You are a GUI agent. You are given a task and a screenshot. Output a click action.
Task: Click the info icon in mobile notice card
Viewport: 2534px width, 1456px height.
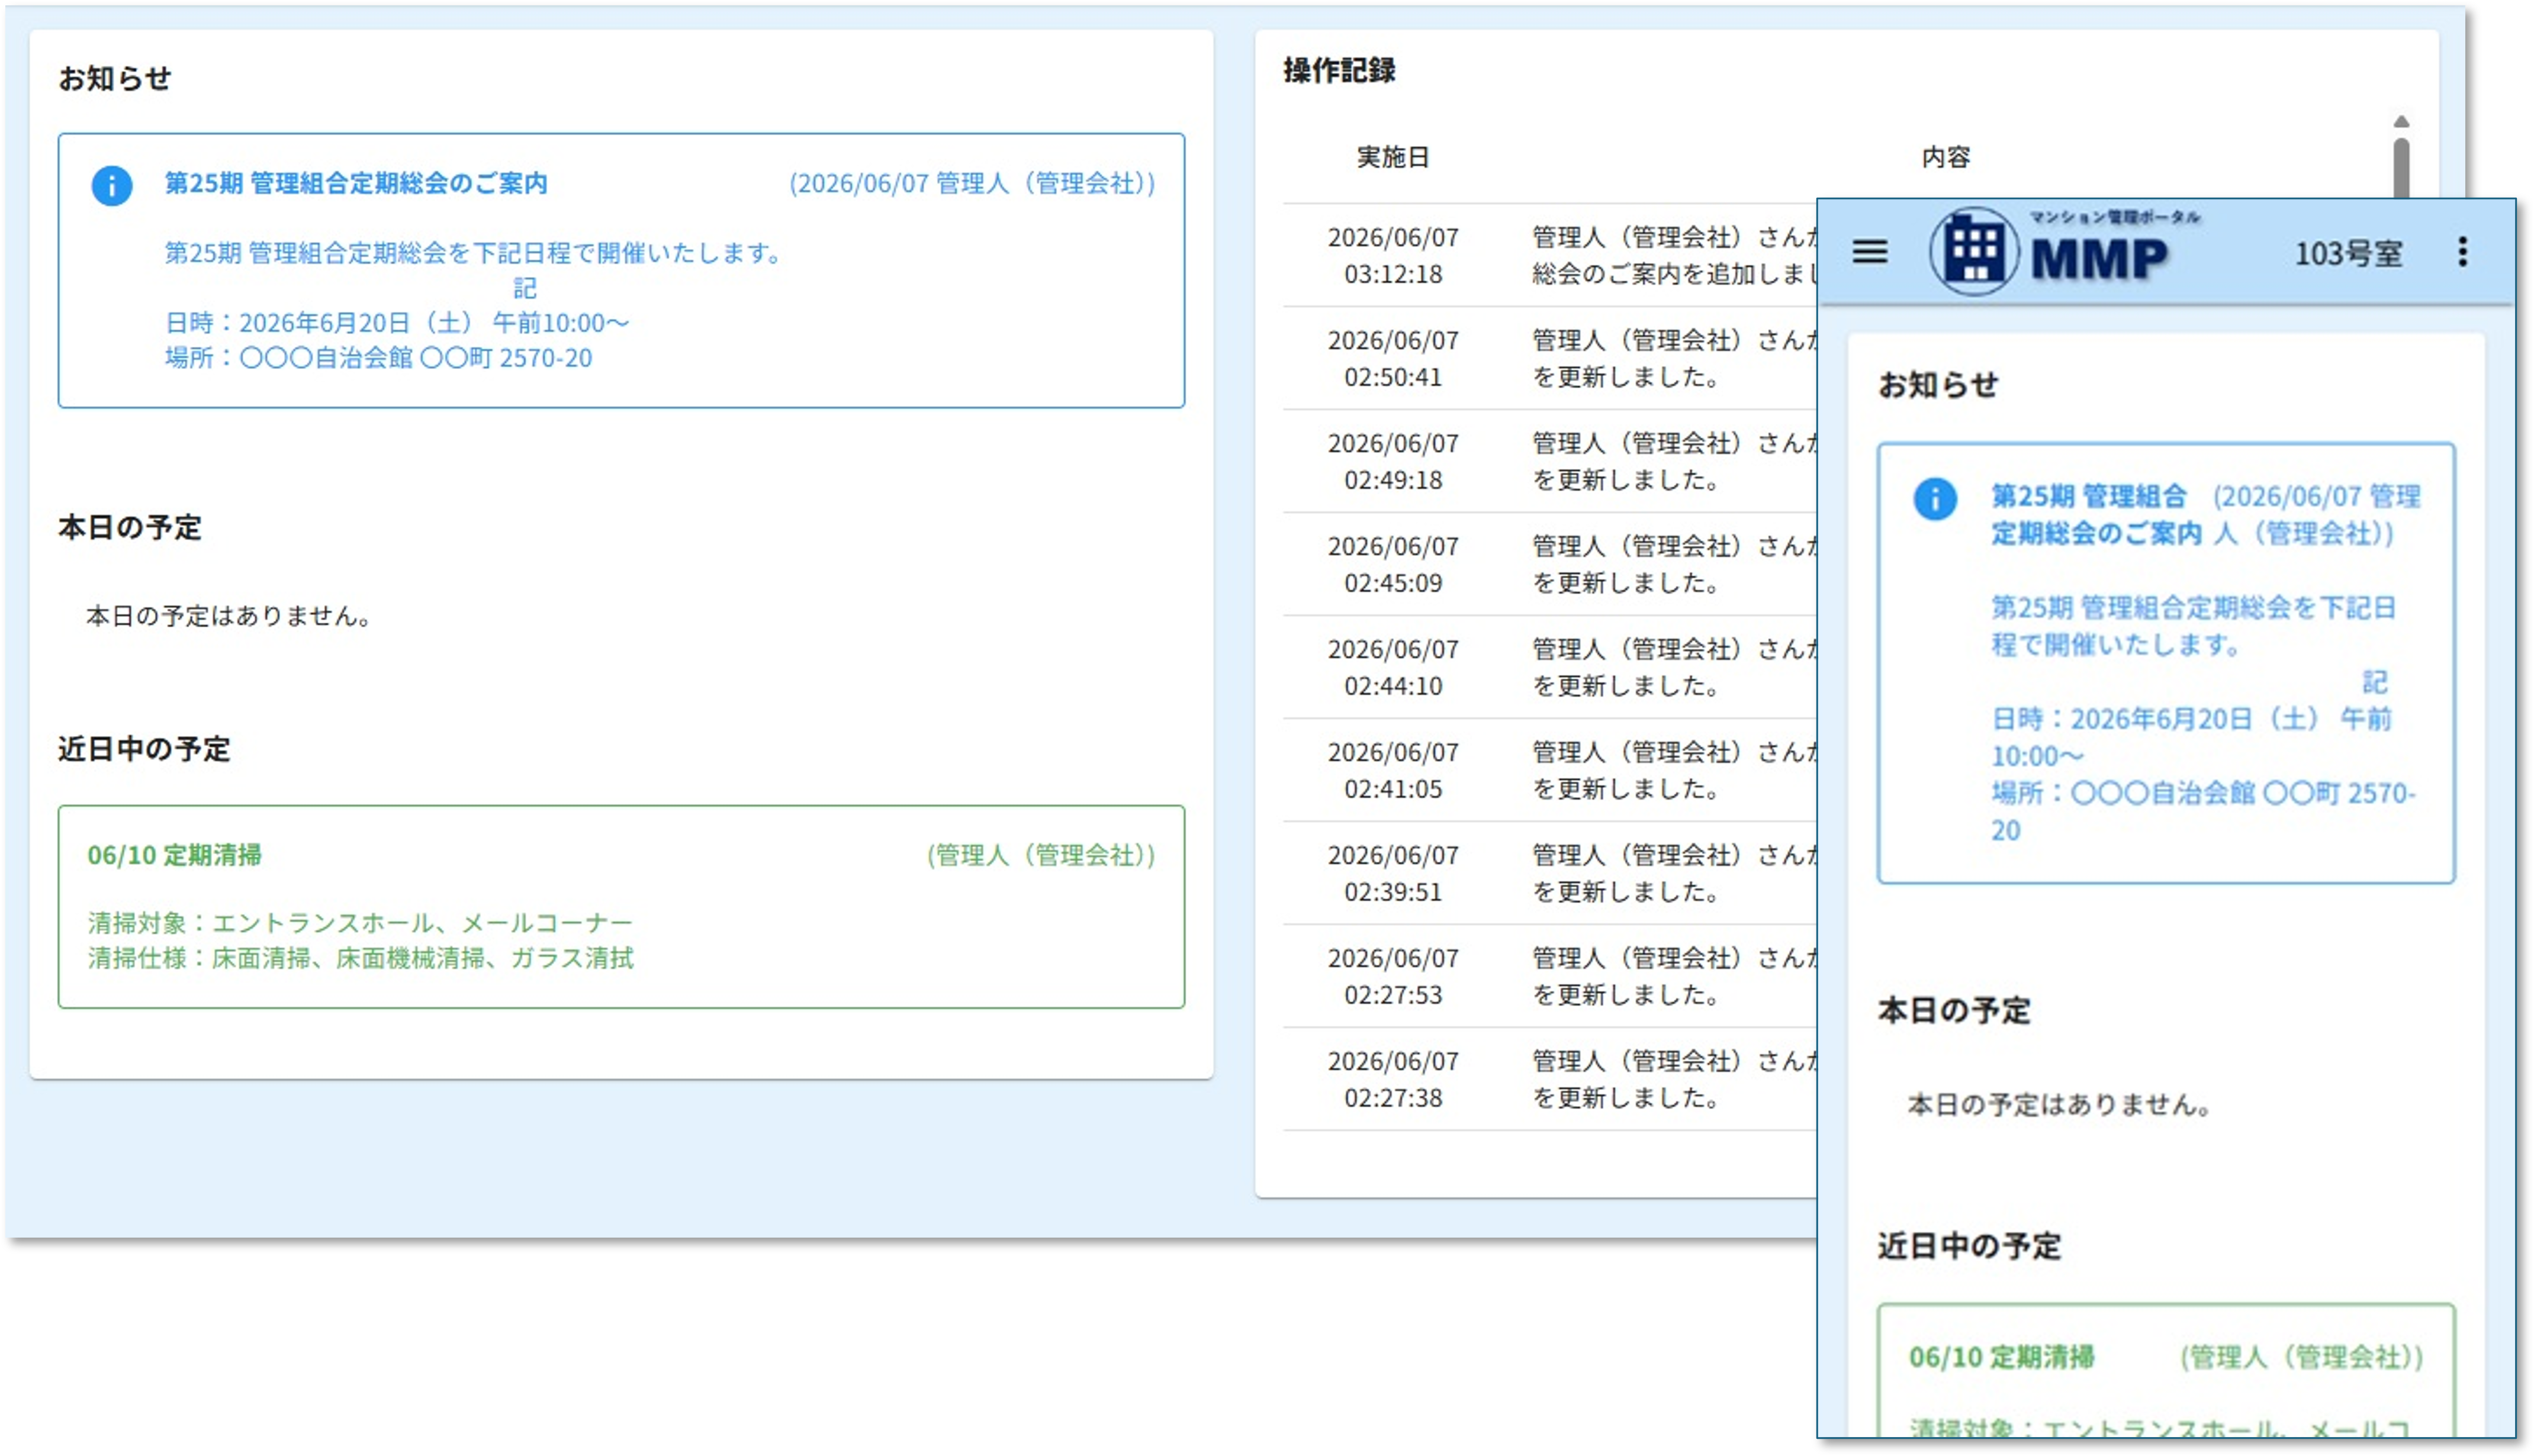tap(1934, 498)
